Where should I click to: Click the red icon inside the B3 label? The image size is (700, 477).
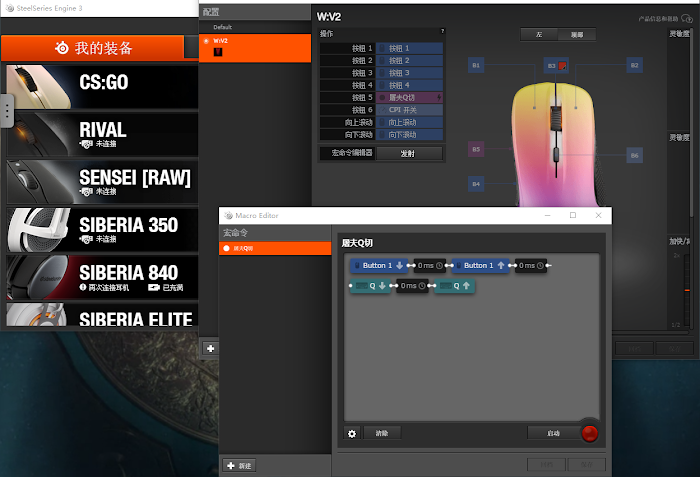point(562,66)
